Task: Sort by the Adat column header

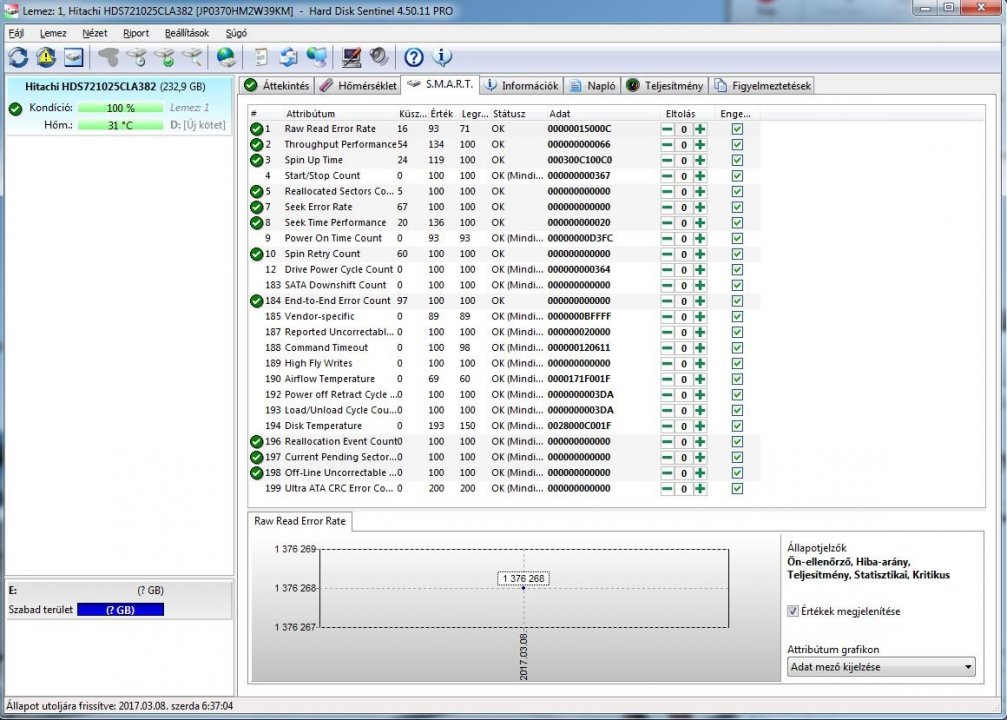Action: coord(559,114)
